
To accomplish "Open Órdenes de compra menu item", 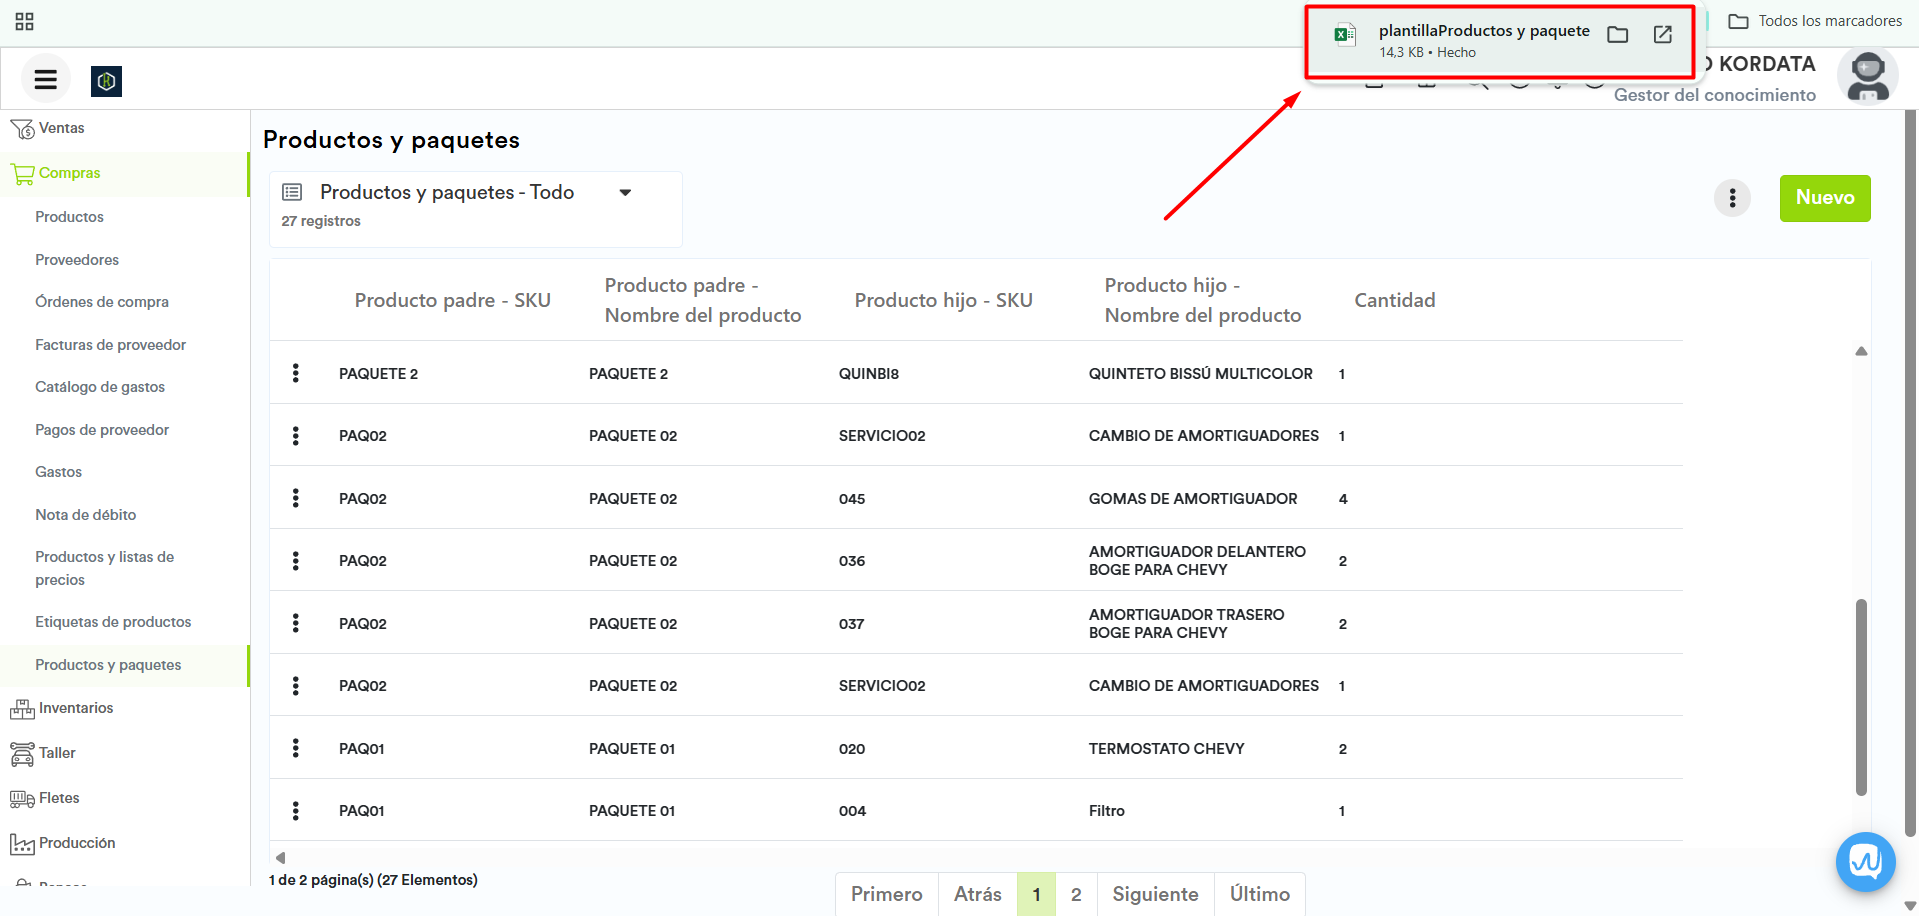I will click(102, 302).
